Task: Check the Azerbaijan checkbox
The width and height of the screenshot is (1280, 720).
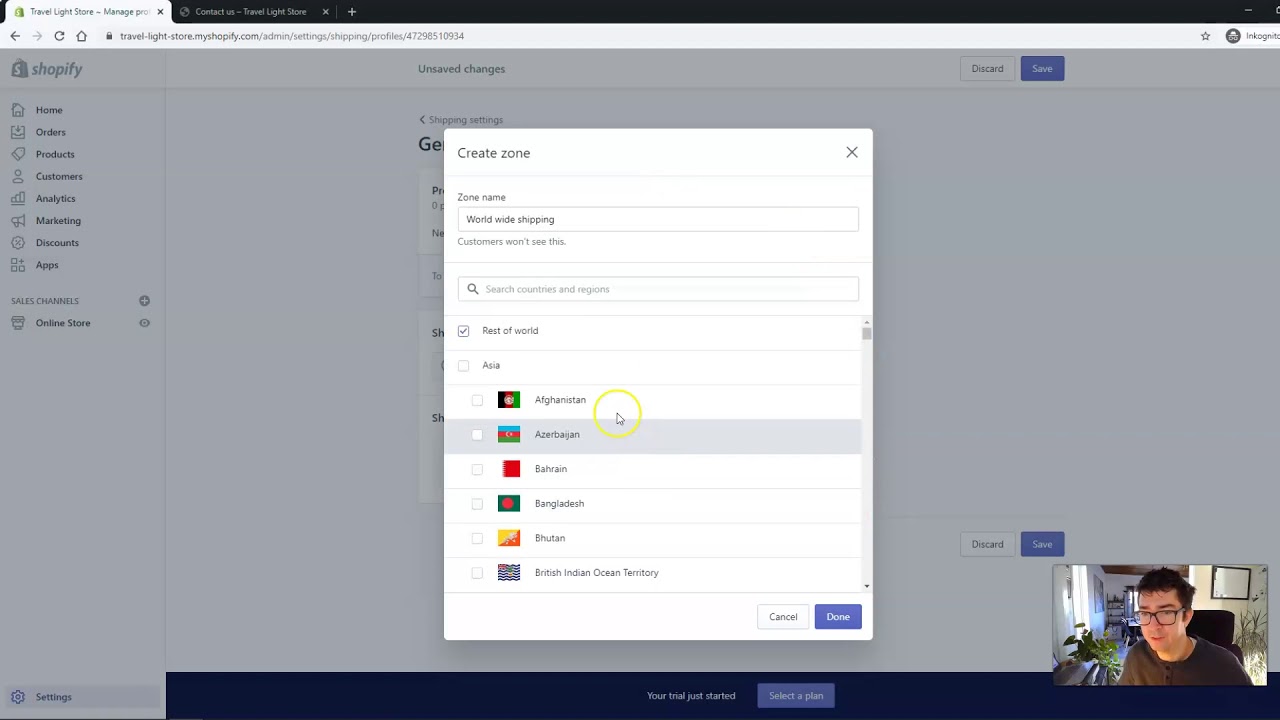Action: click(x=477, y=434)
